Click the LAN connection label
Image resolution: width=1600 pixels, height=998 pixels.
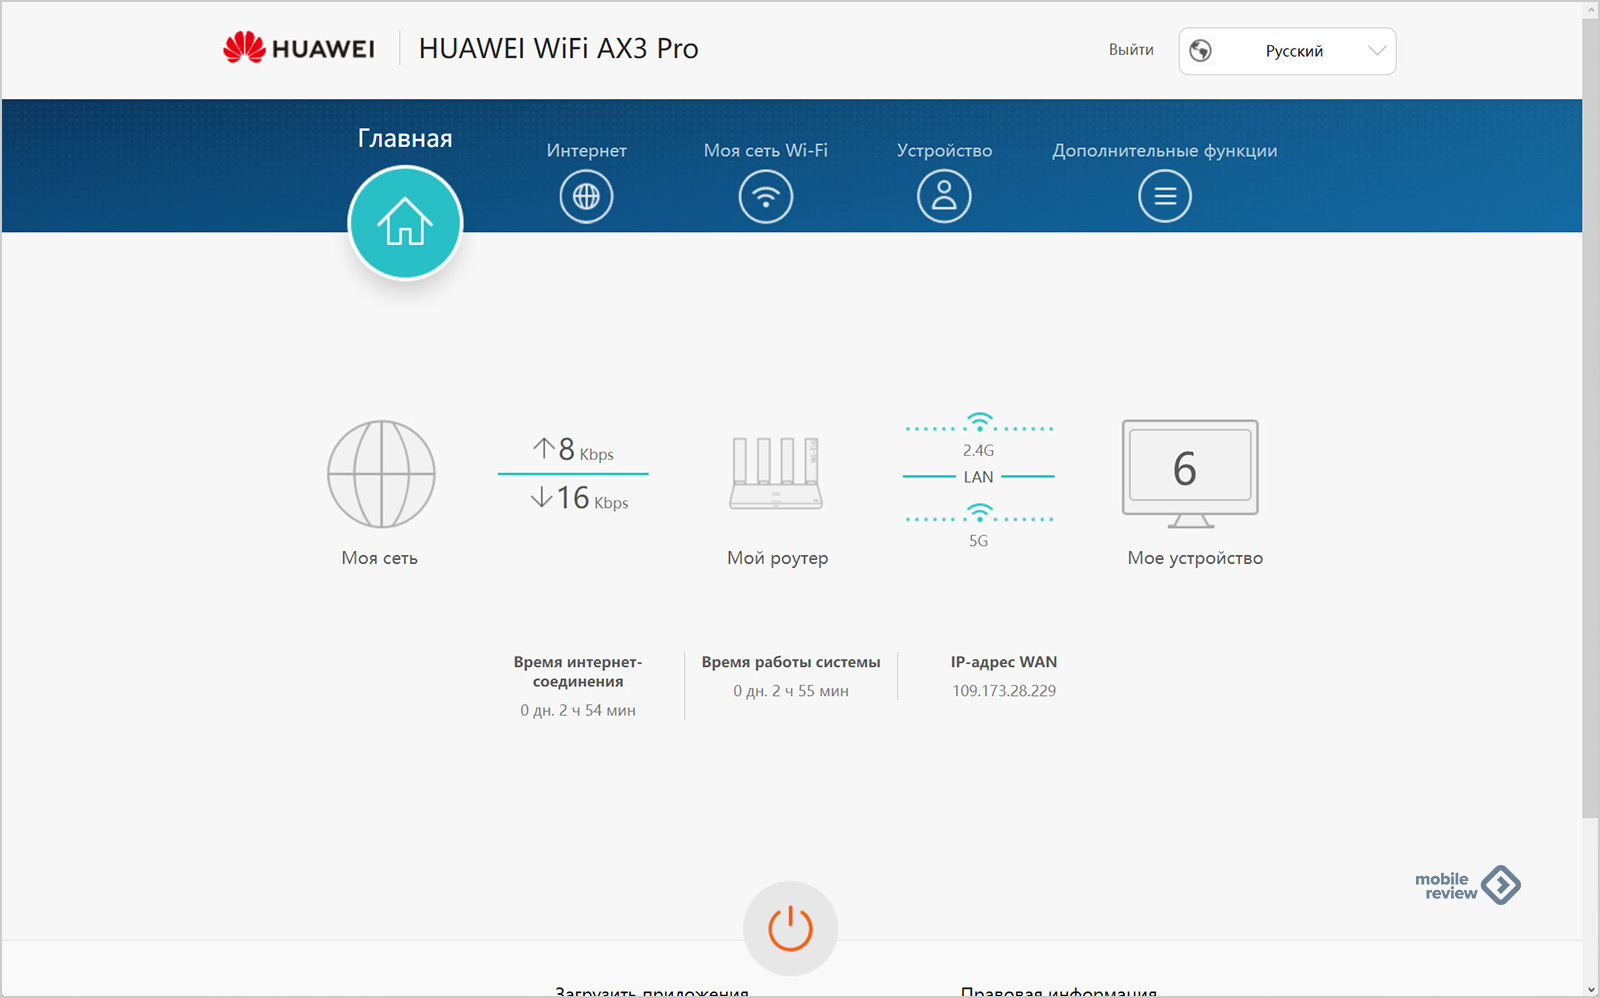click(978, 477)
